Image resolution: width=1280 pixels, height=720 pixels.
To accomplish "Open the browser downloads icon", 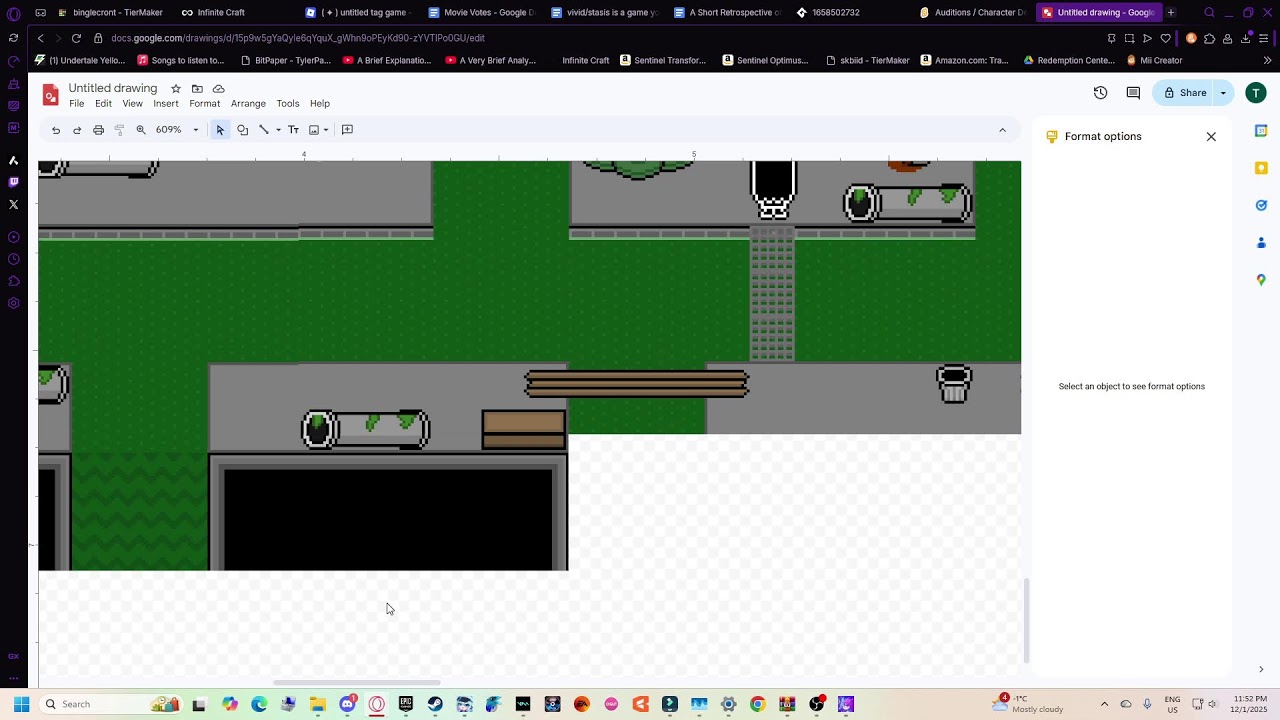I will coord(1246,38).
